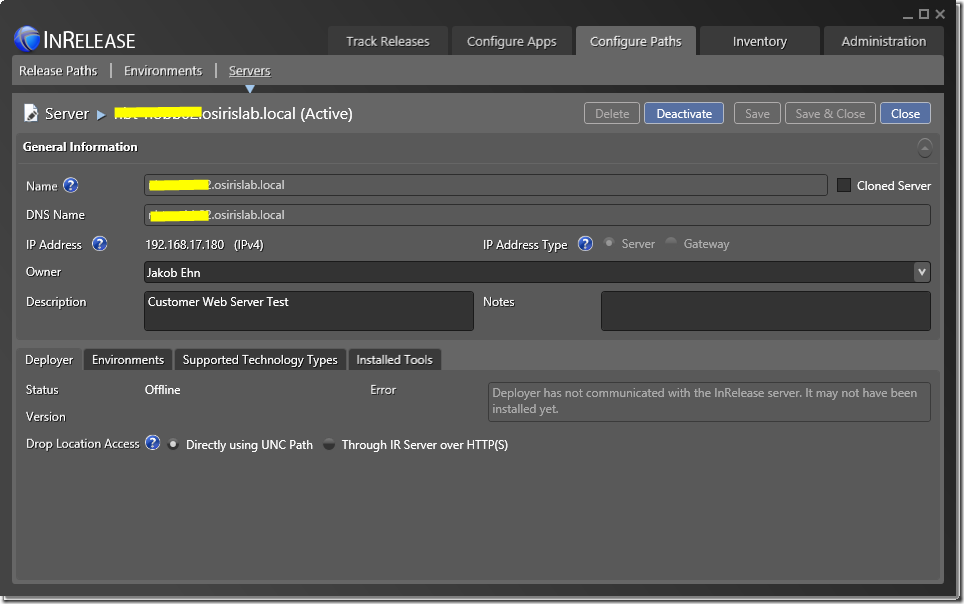This screenshot has height=604, width=964.
Task: Click the Delete button
Action: pyautogui.click(x=612, y=114)
